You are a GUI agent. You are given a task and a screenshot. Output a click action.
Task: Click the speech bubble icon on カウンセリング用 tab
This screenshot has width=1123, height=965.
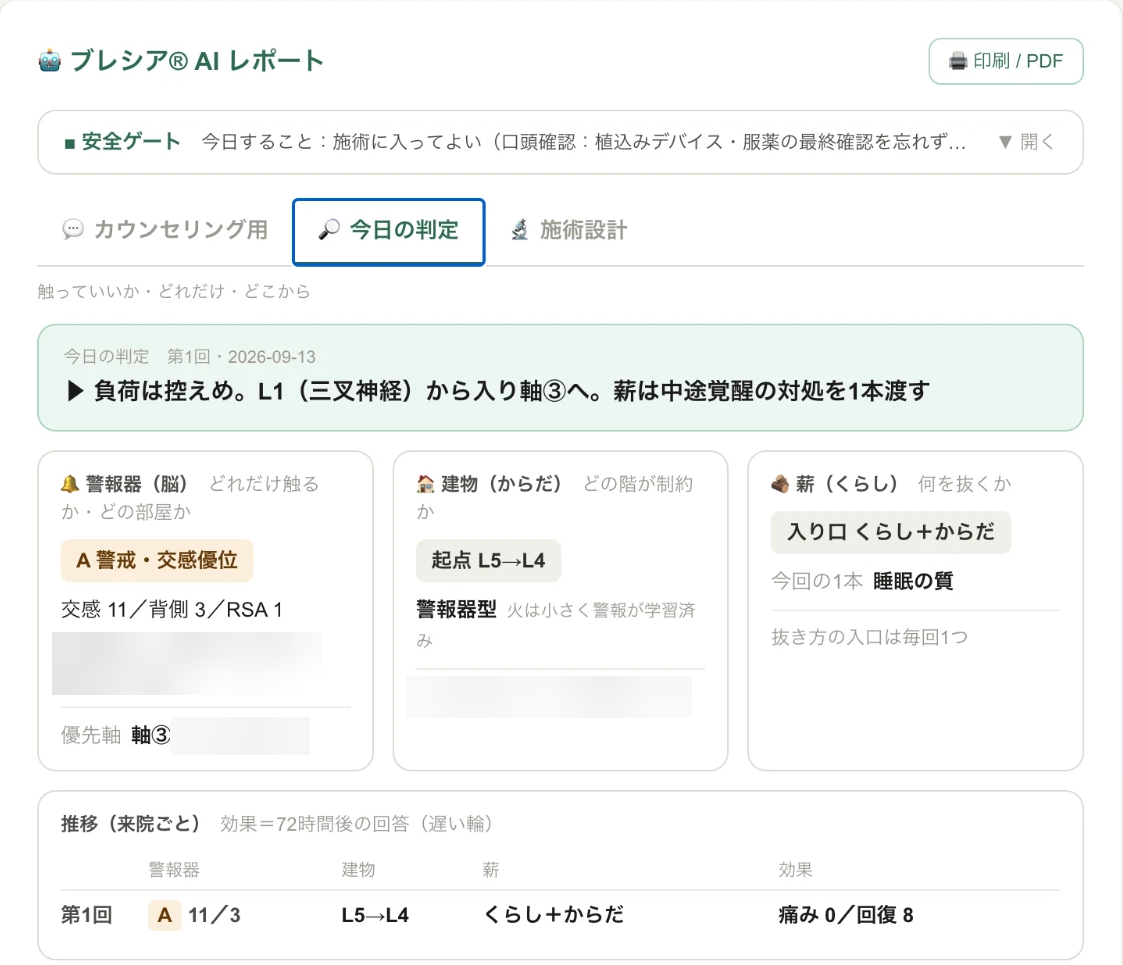(x=73, y=230)
